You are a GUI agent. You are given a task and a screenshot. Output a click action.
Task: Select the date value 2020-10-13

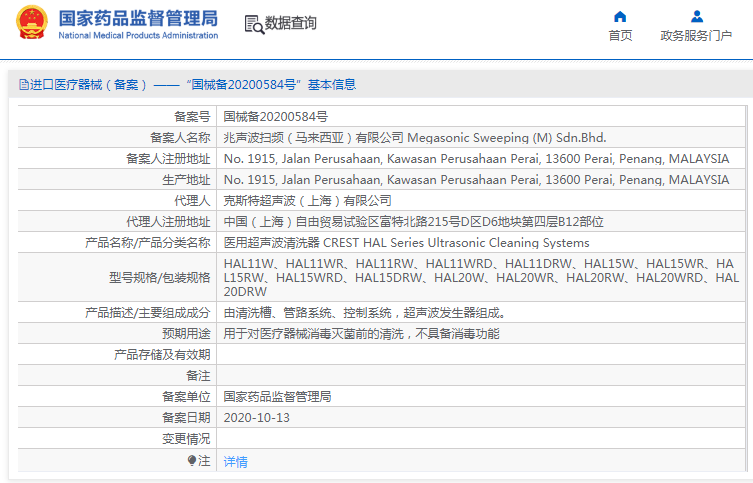pos(256,418)
